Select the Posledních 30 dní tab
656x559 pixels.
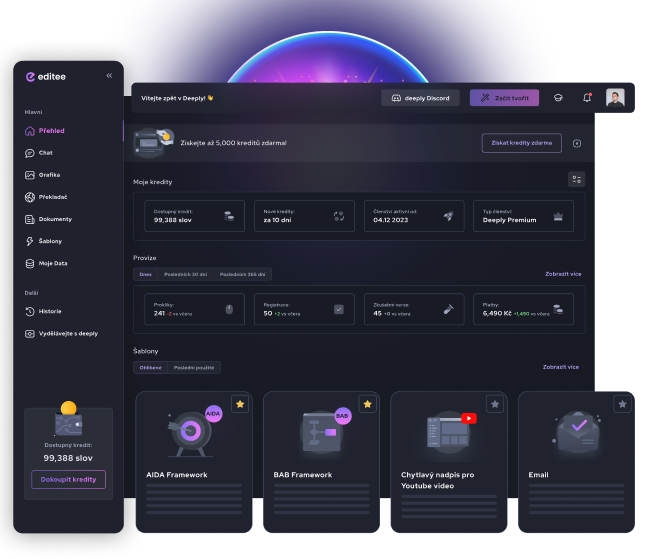tap(186, 274)
